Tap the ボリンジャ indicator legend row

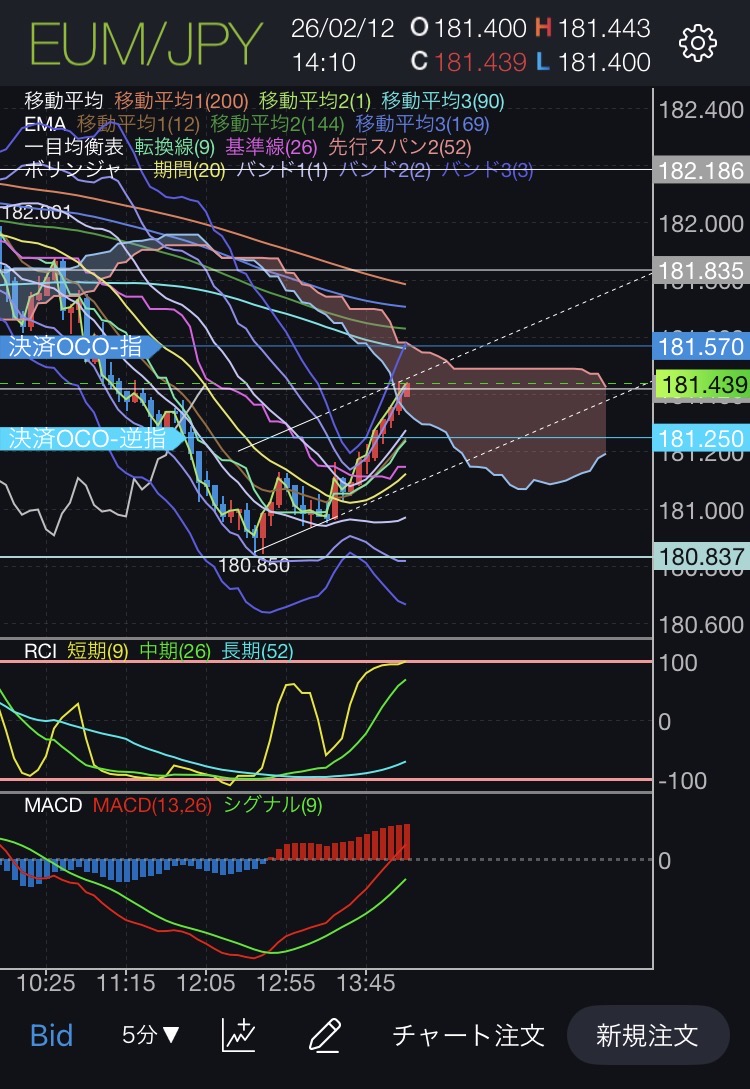[x=70, y=169]
